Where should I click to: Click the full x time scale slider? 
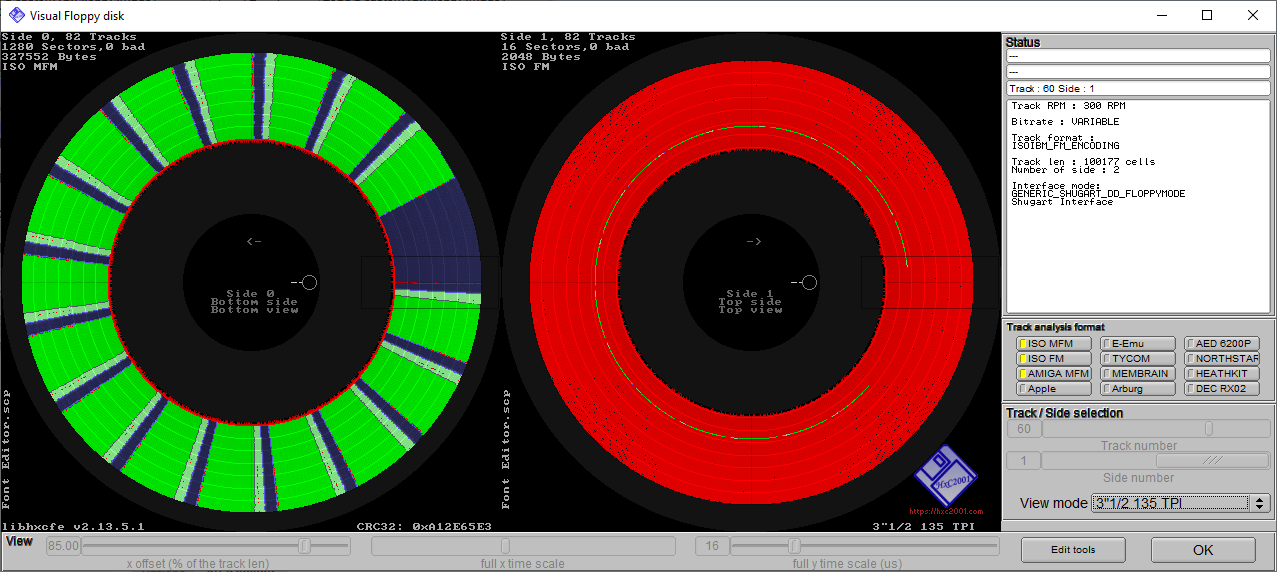click(523, 546)
